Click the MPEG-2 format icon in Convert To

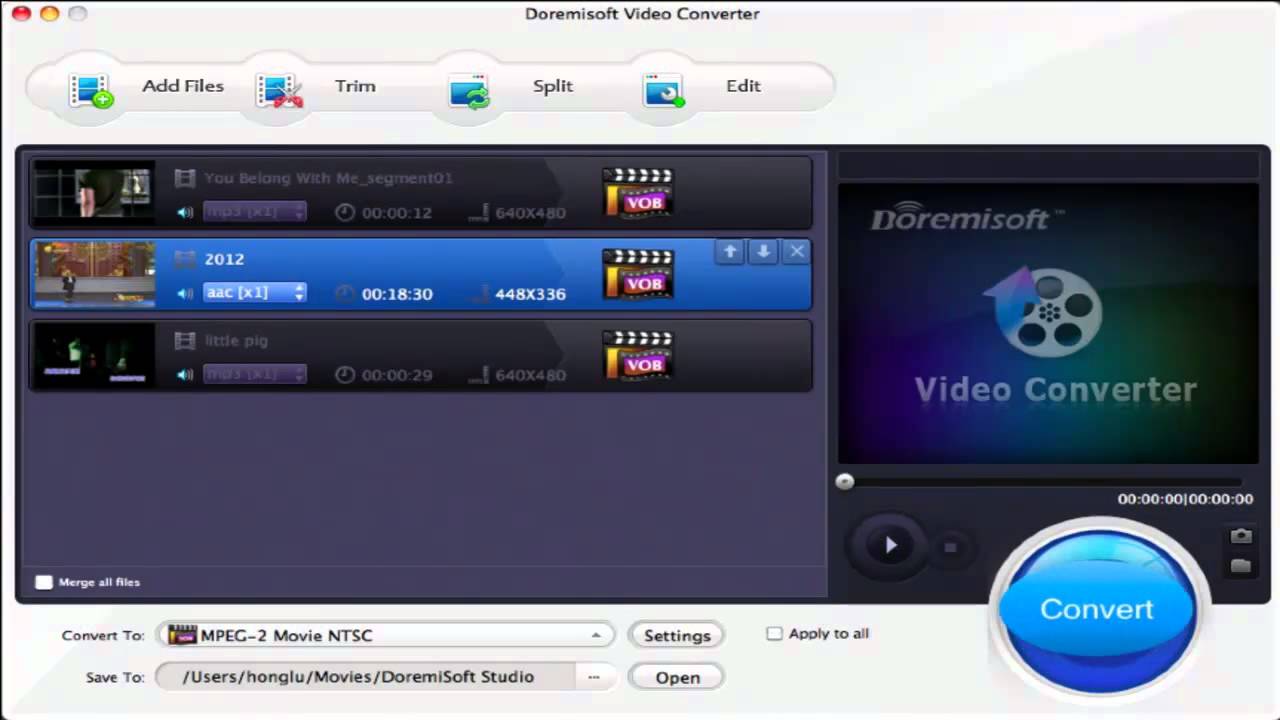[182, 635]
